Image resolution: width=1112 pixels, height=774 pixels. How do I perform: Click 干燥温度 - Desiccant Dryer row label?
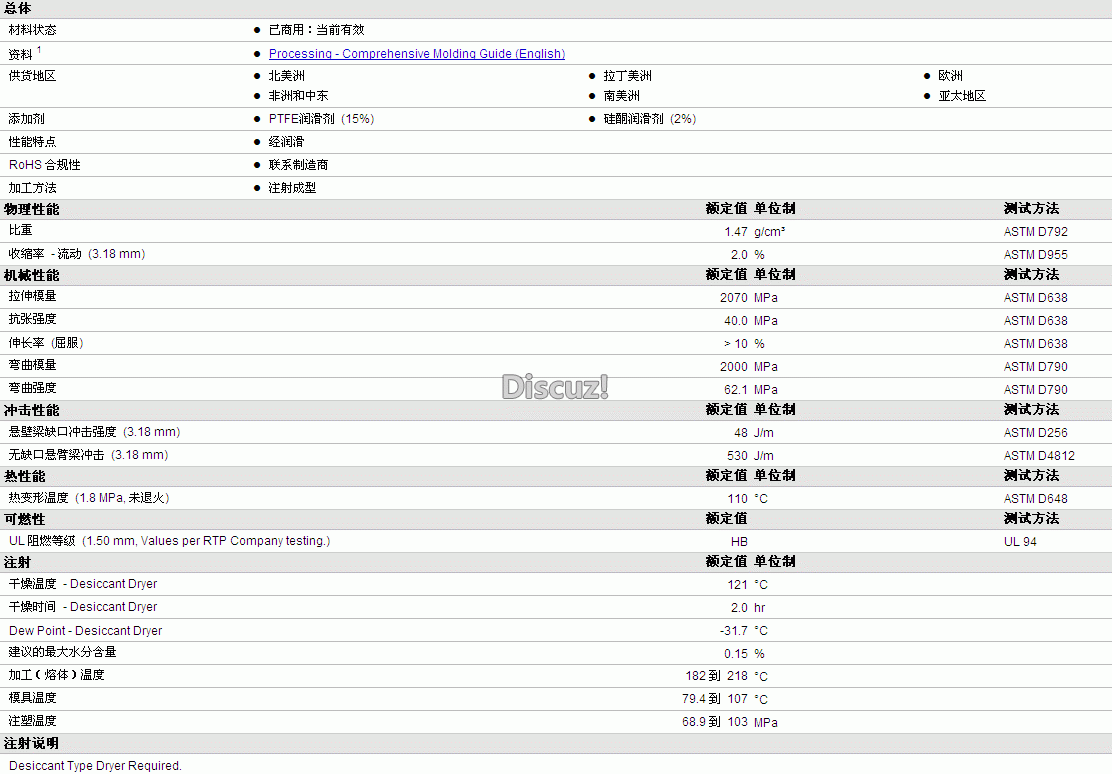click(x=83, y=584)
